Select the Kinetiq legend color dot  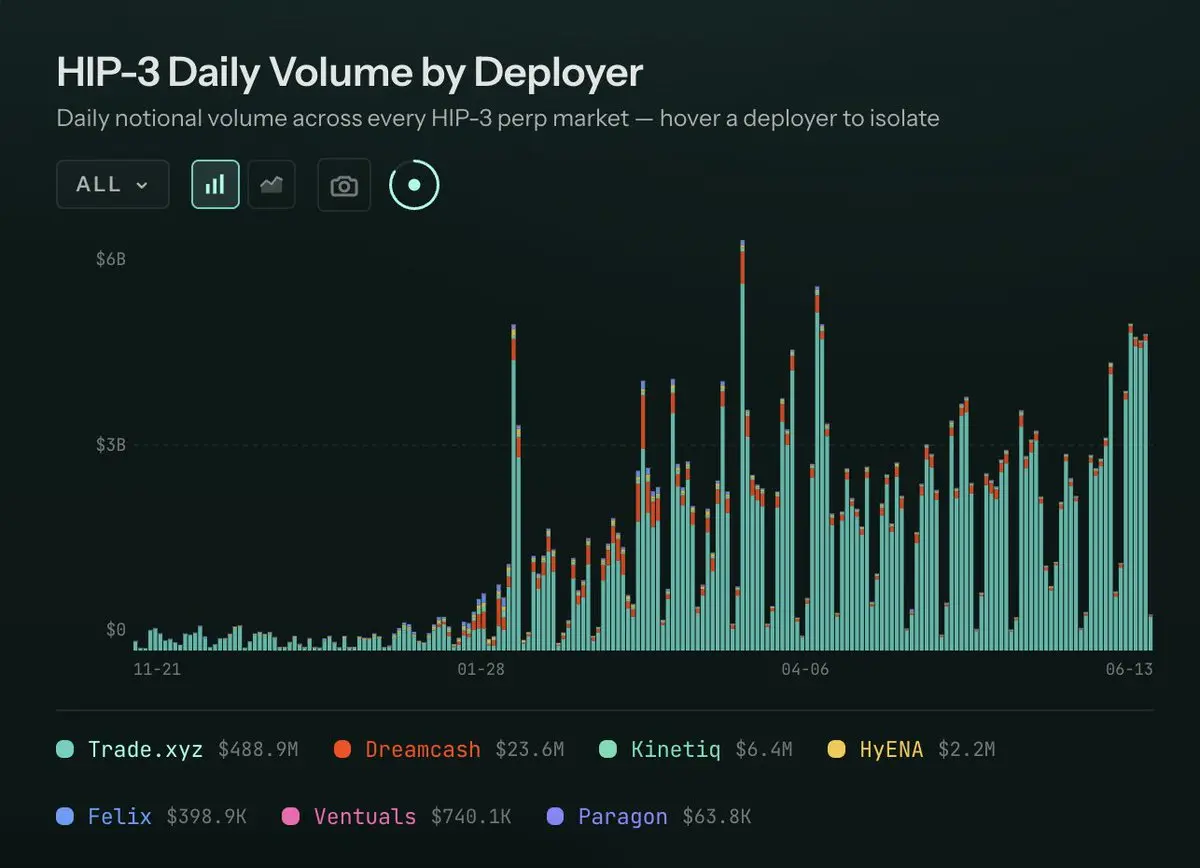[x=608, y=749]
